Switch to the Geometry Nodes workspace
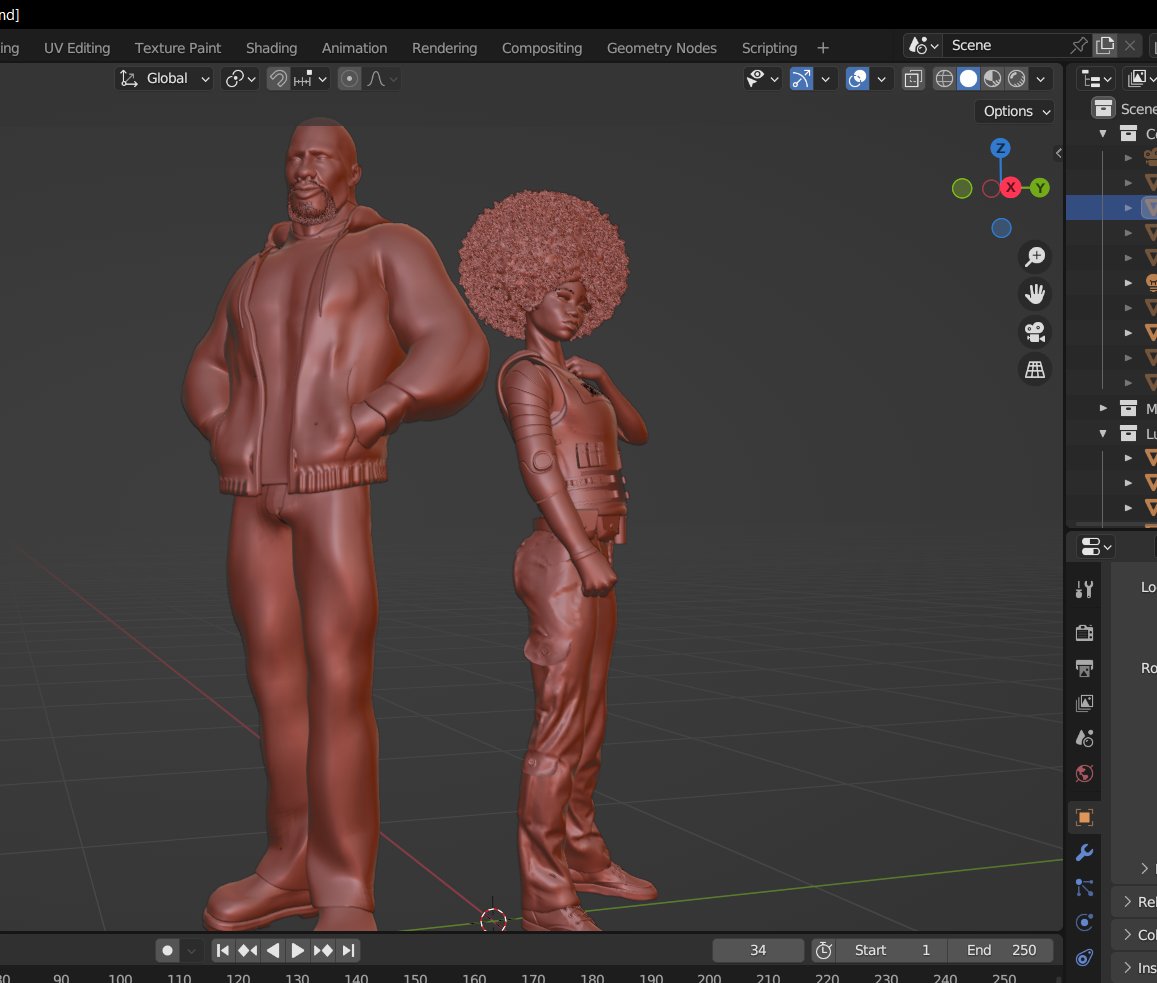Screen dimensions: 1157x983 pos(662,48)
